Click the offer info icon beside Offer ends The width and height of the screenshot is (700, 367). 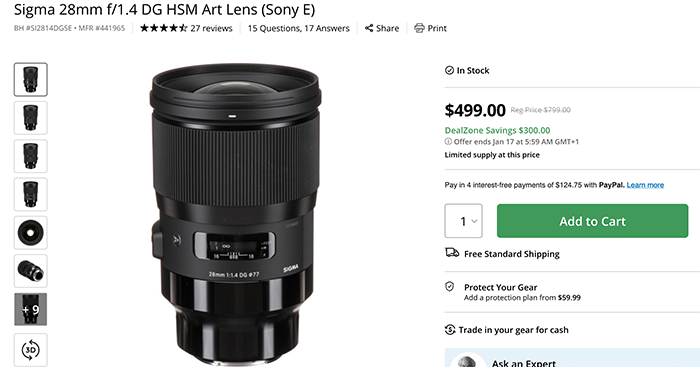[x=448, y=142]
